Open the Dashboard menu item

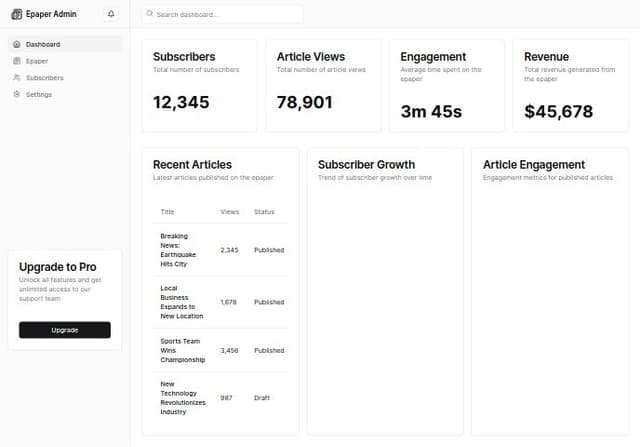[65, 44]
